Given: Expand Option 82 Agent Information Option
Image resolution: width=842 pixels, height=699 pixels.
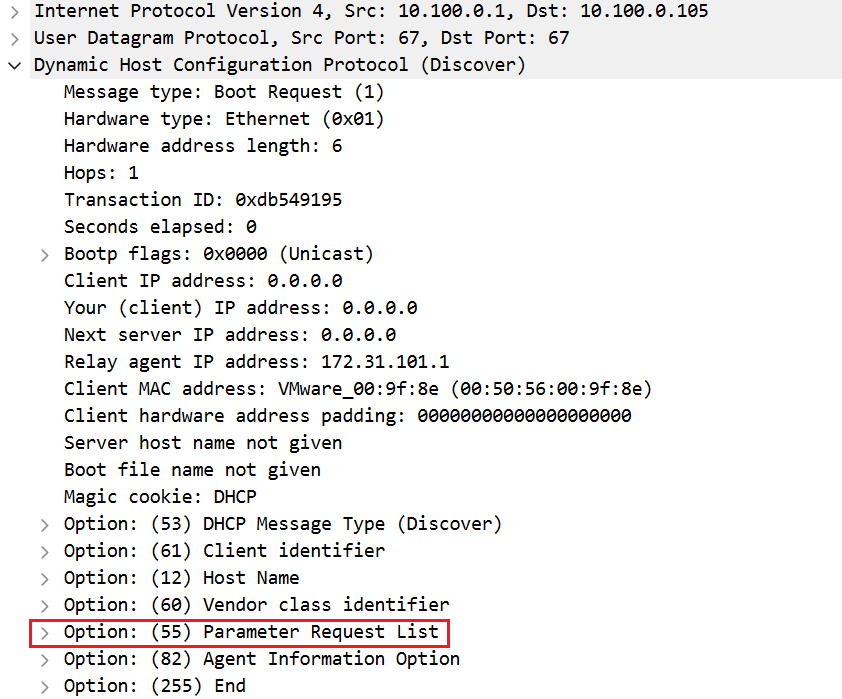Looking at the screenshot, I should 44,659.
